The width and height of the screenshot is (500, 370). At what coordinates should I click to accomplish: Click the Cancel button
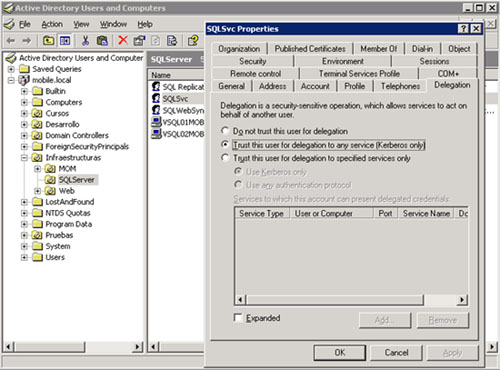coord(396,352)
